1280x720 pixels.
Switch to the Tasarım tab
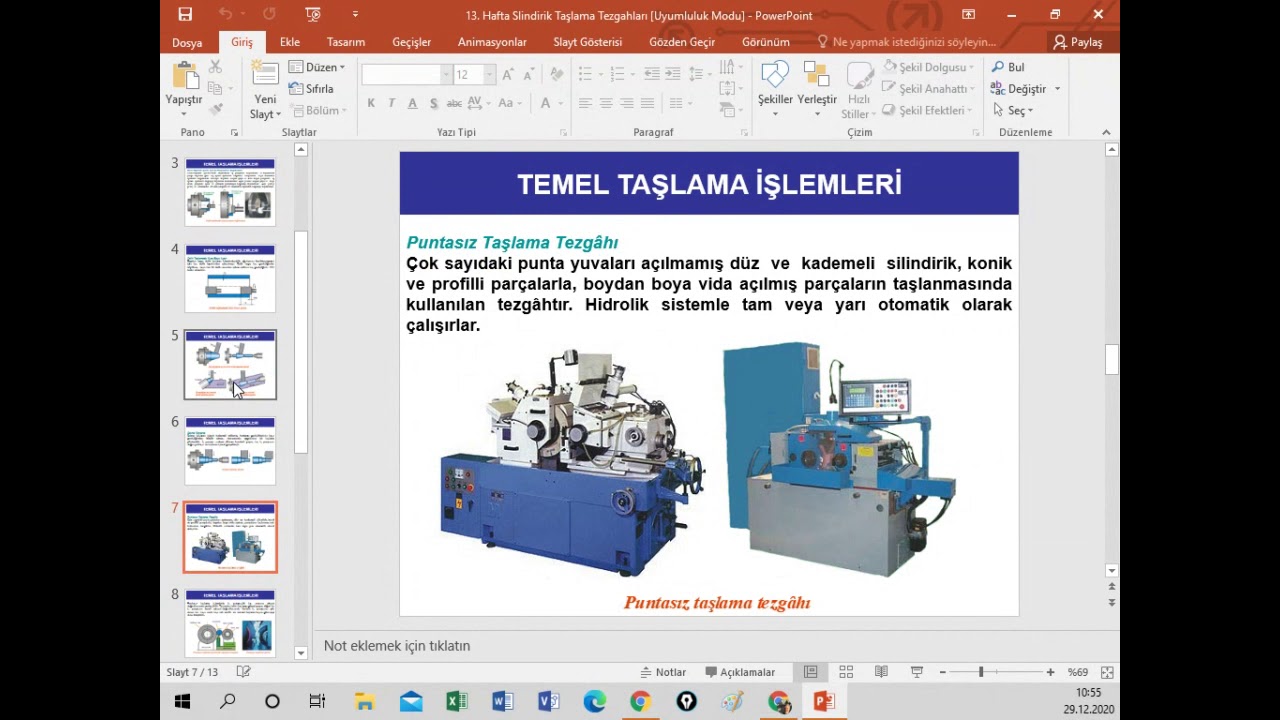pyautogui.click(x=346, y=42)
